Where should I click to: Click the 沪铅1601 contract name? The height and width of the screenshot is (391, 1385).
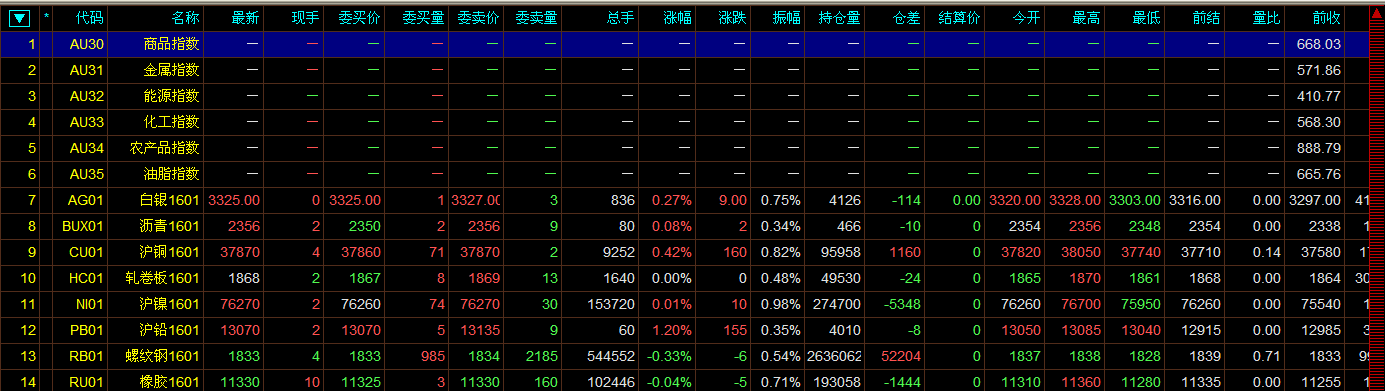(170, 330)
